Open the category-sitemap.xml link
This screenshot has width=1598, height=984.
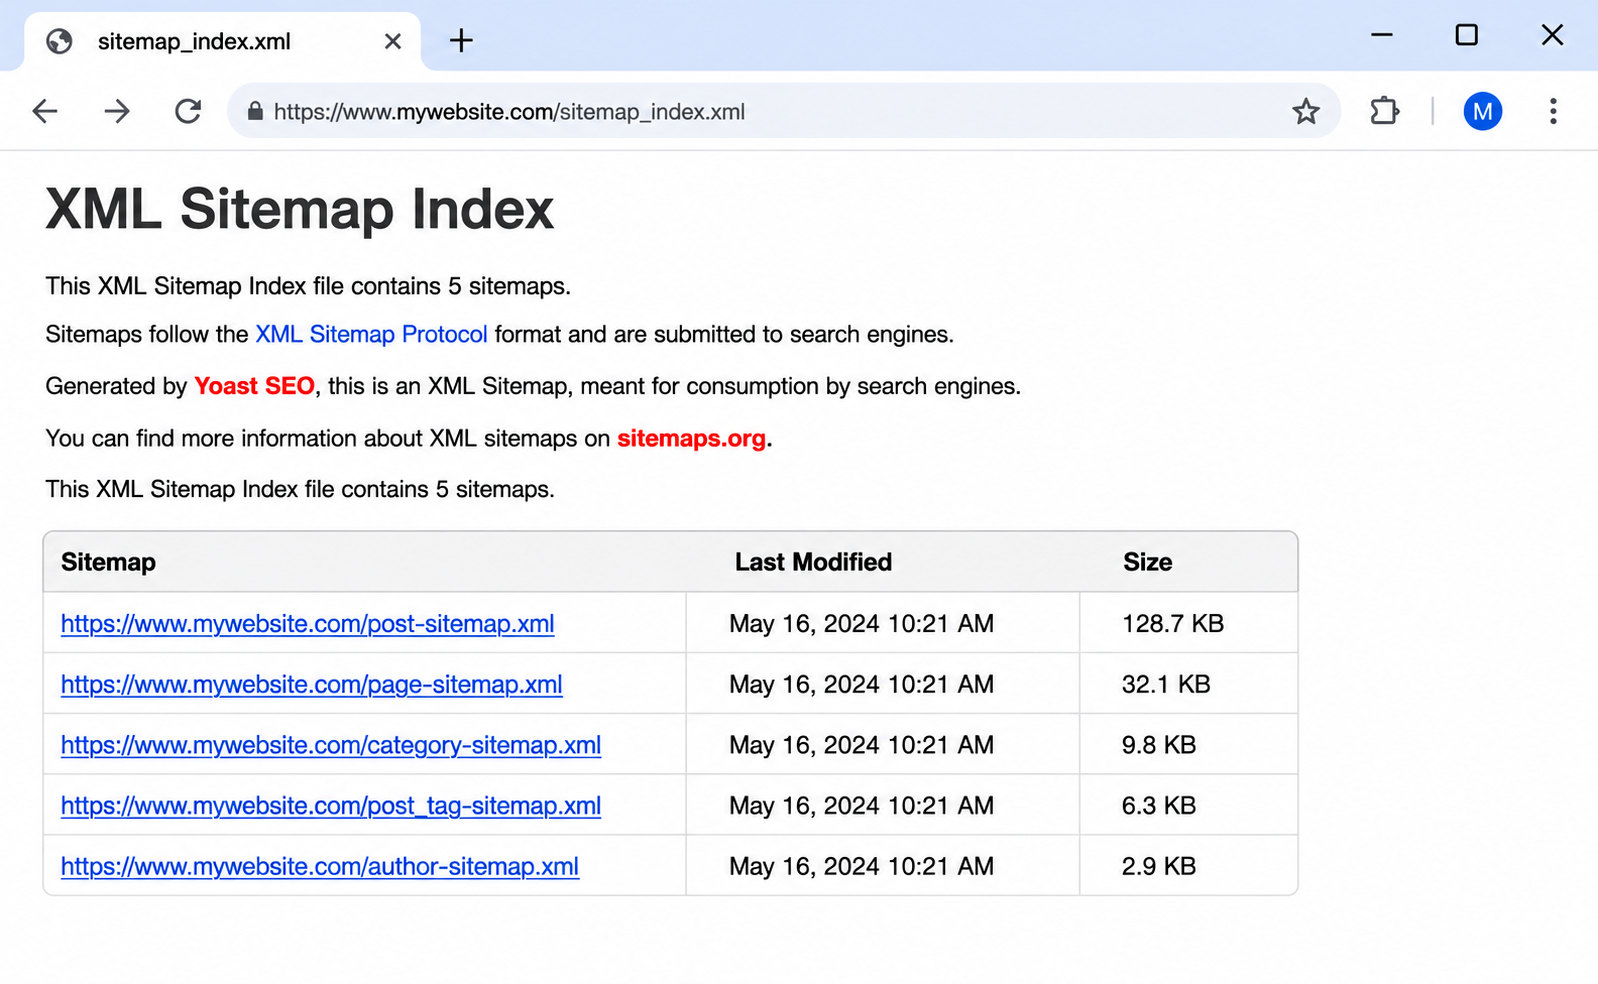[x=331, y=746]
